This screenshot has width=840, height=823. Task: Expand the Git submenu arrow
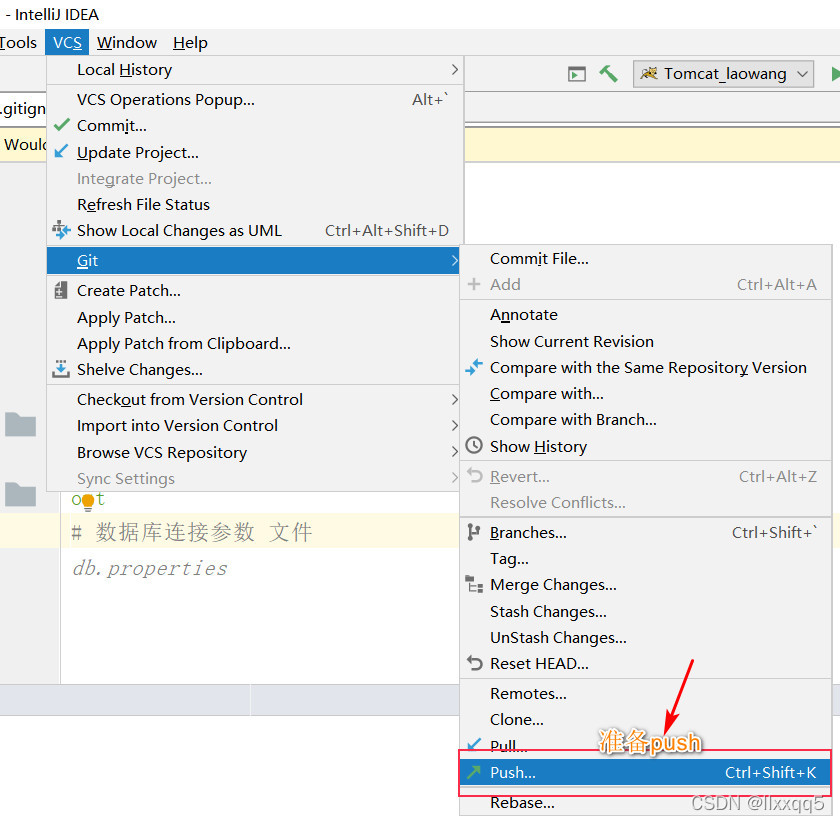click(x=454, y=260)
